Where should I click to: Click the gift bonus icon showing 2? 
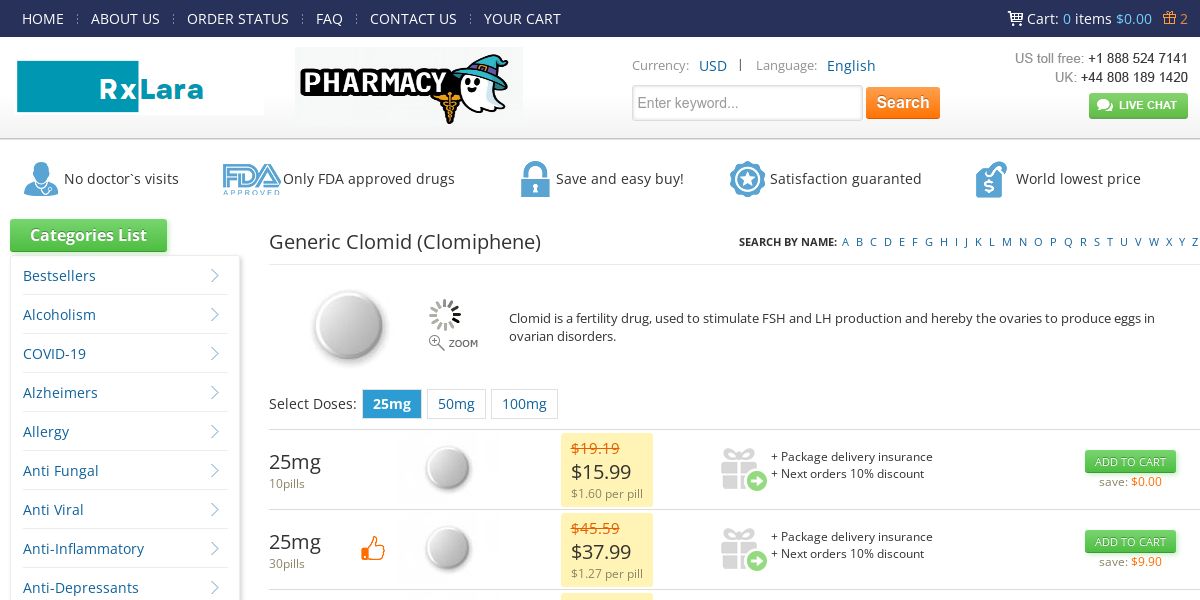1169,18
